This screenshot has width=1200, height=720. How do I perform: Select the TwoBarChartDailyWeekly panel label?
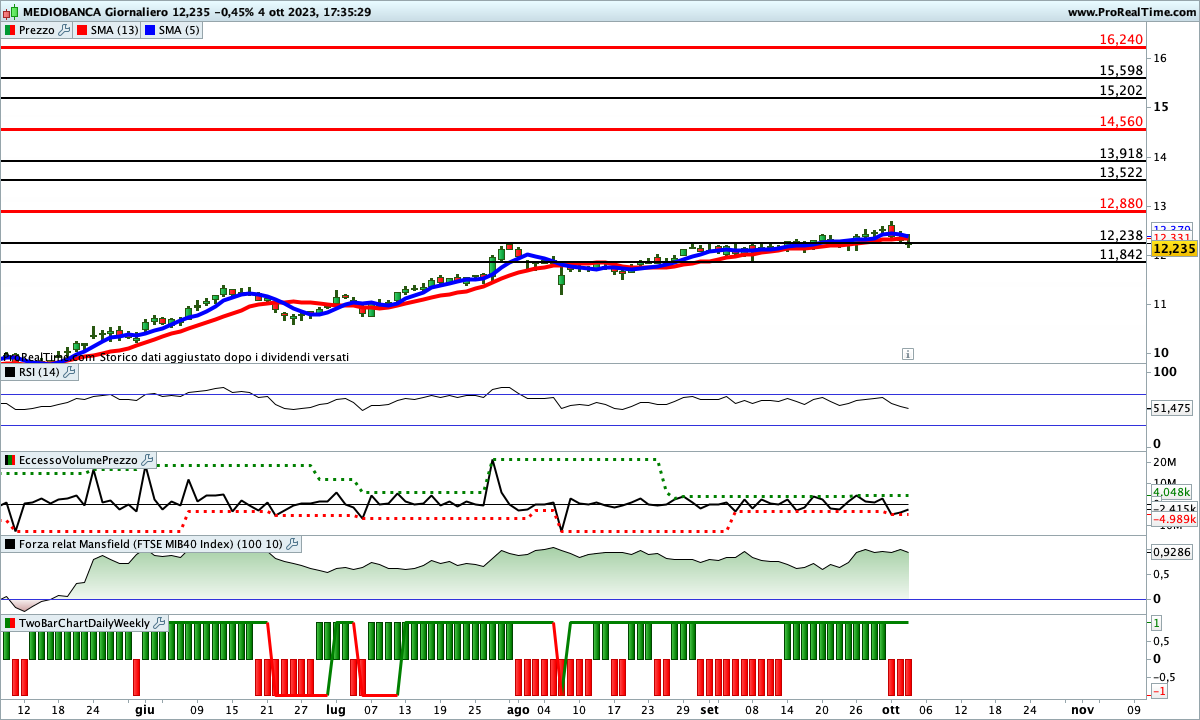click(84, 623)
